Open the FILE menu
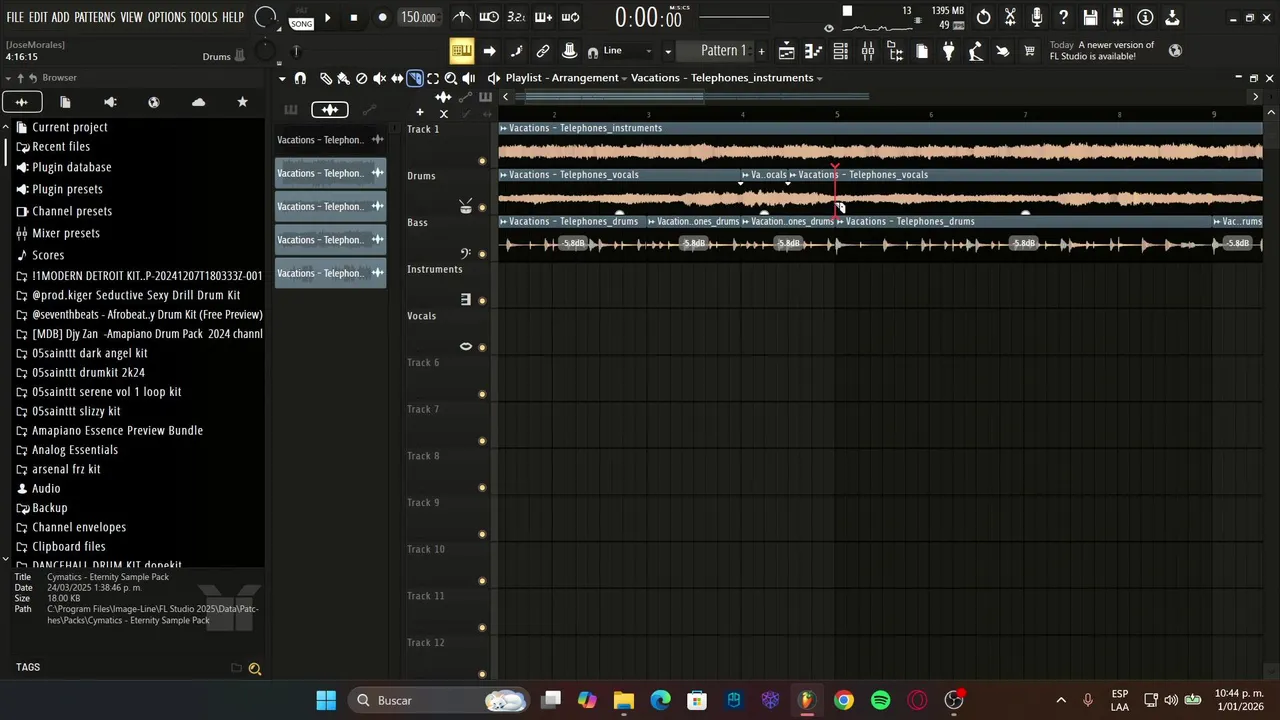Viewport: 1280px width, 720px height. click(x=15, y=17)
